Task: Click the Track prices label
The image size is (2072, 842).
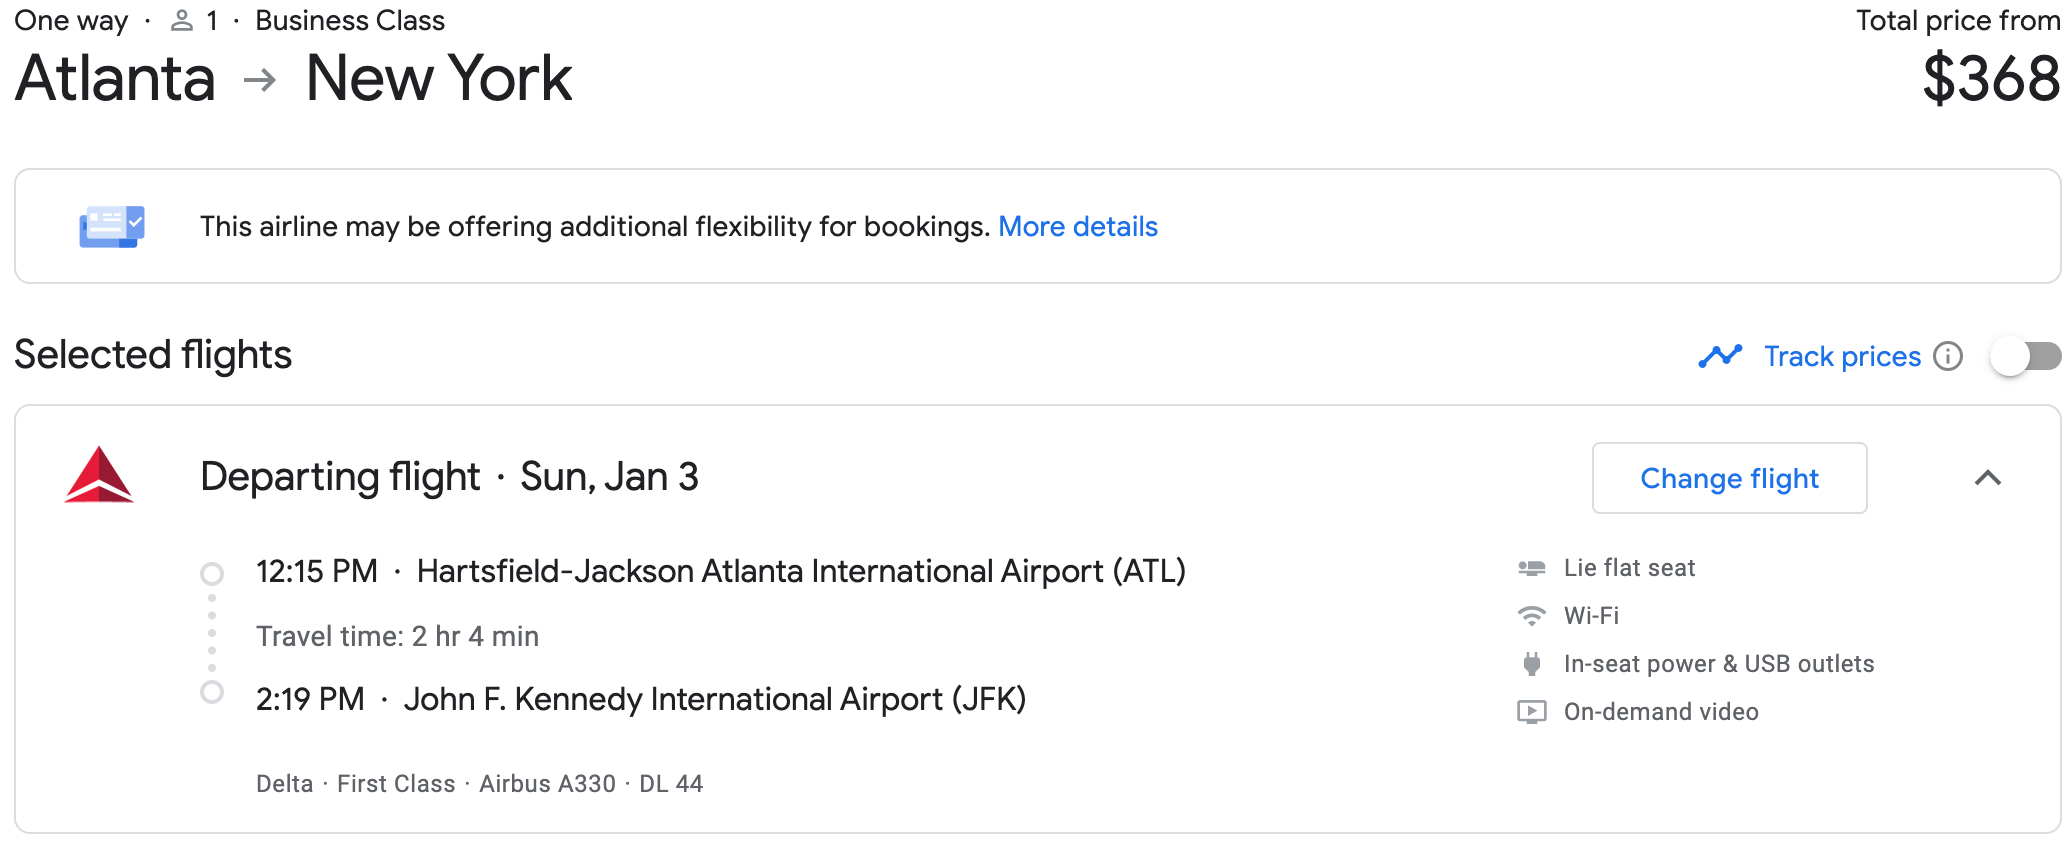Action: click(x=1842, y=356)
